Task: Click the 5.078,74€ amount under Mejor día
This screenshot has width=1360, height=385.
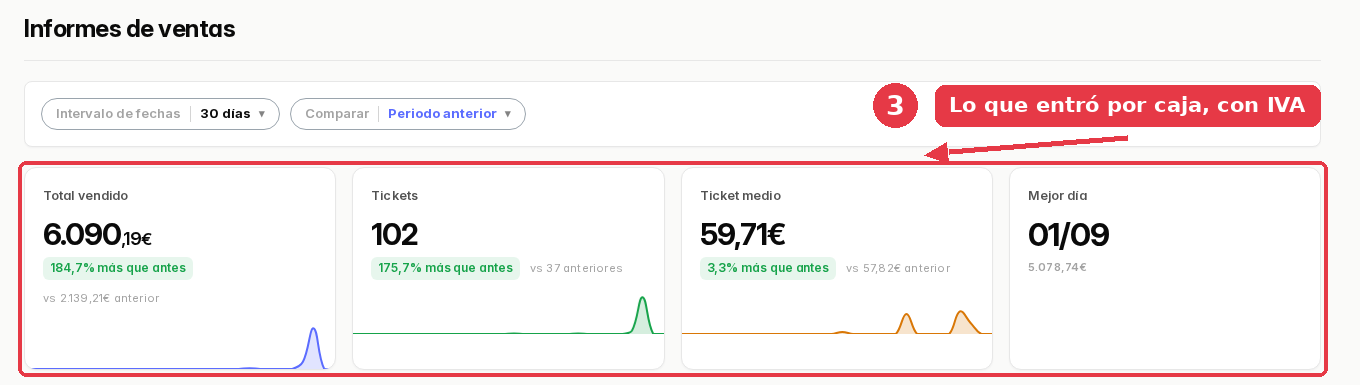Action: tap(1057, 267)
